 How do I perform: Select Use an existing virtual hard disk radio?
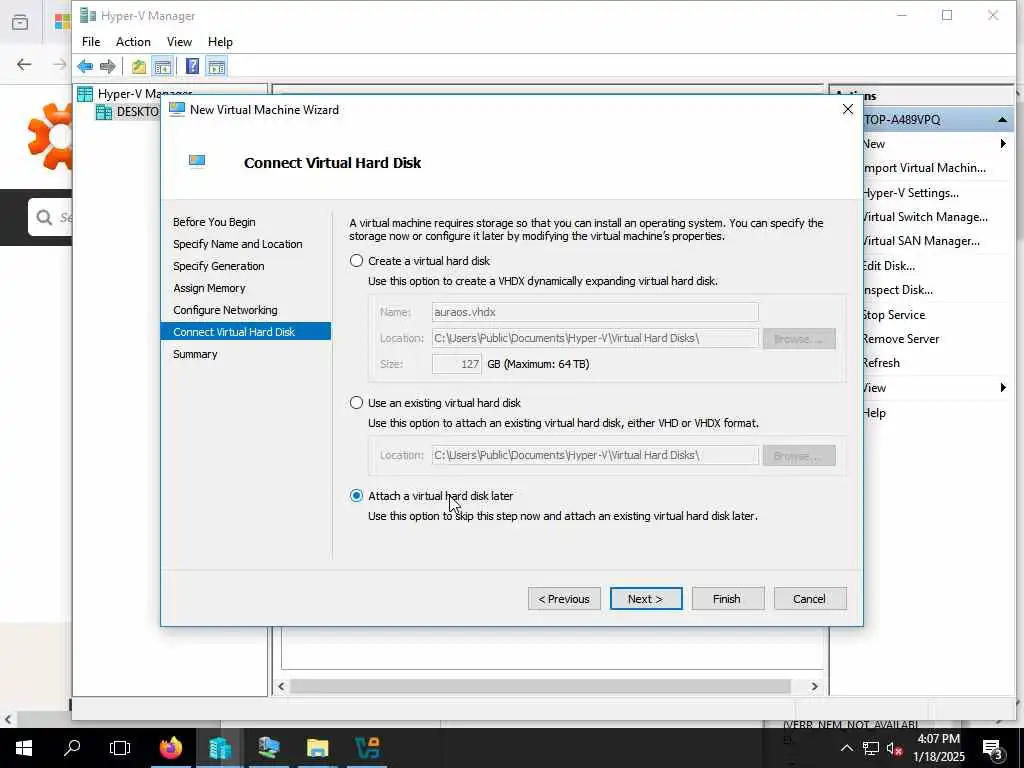[356, 402]
